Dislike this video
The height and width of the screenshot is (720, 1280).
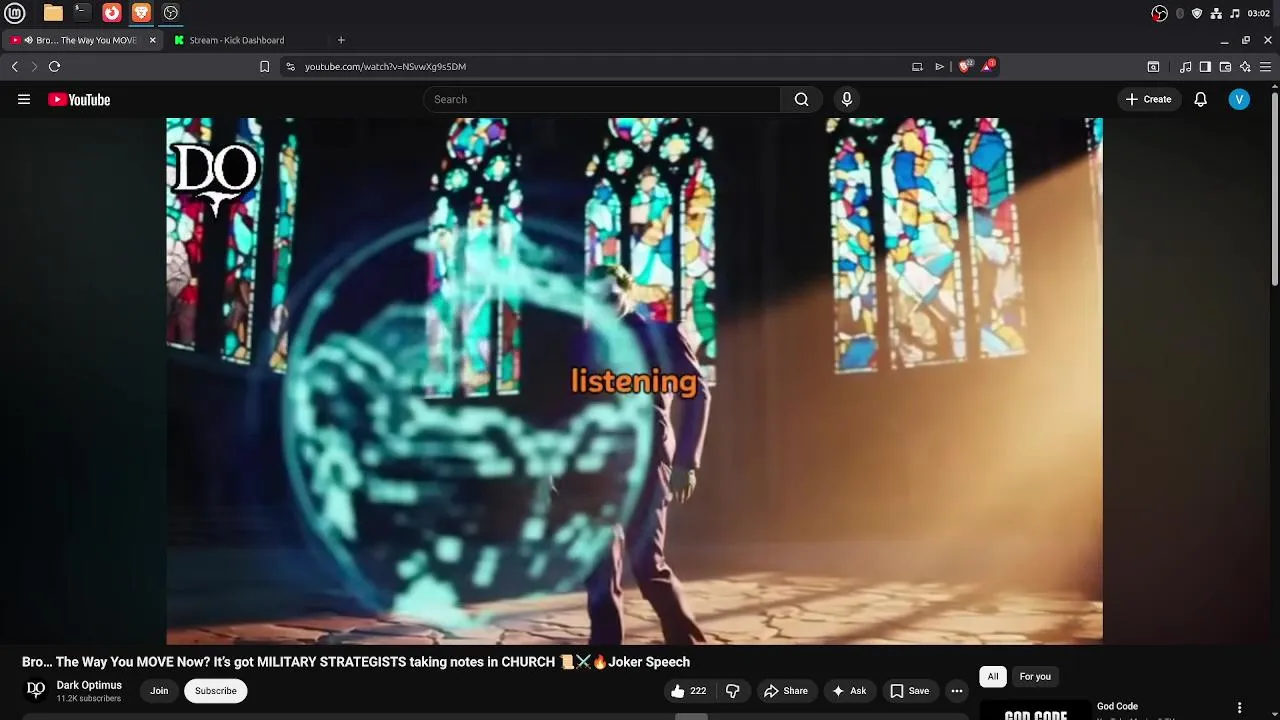point(733,690)
